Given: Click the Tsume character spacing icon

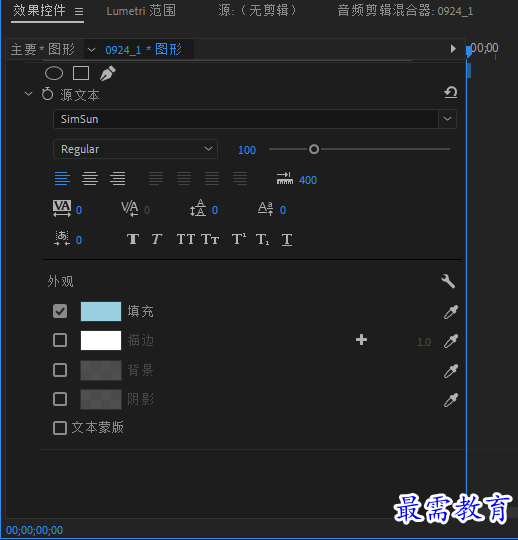Looking at the screenshot, I should (x=62, y=238).
